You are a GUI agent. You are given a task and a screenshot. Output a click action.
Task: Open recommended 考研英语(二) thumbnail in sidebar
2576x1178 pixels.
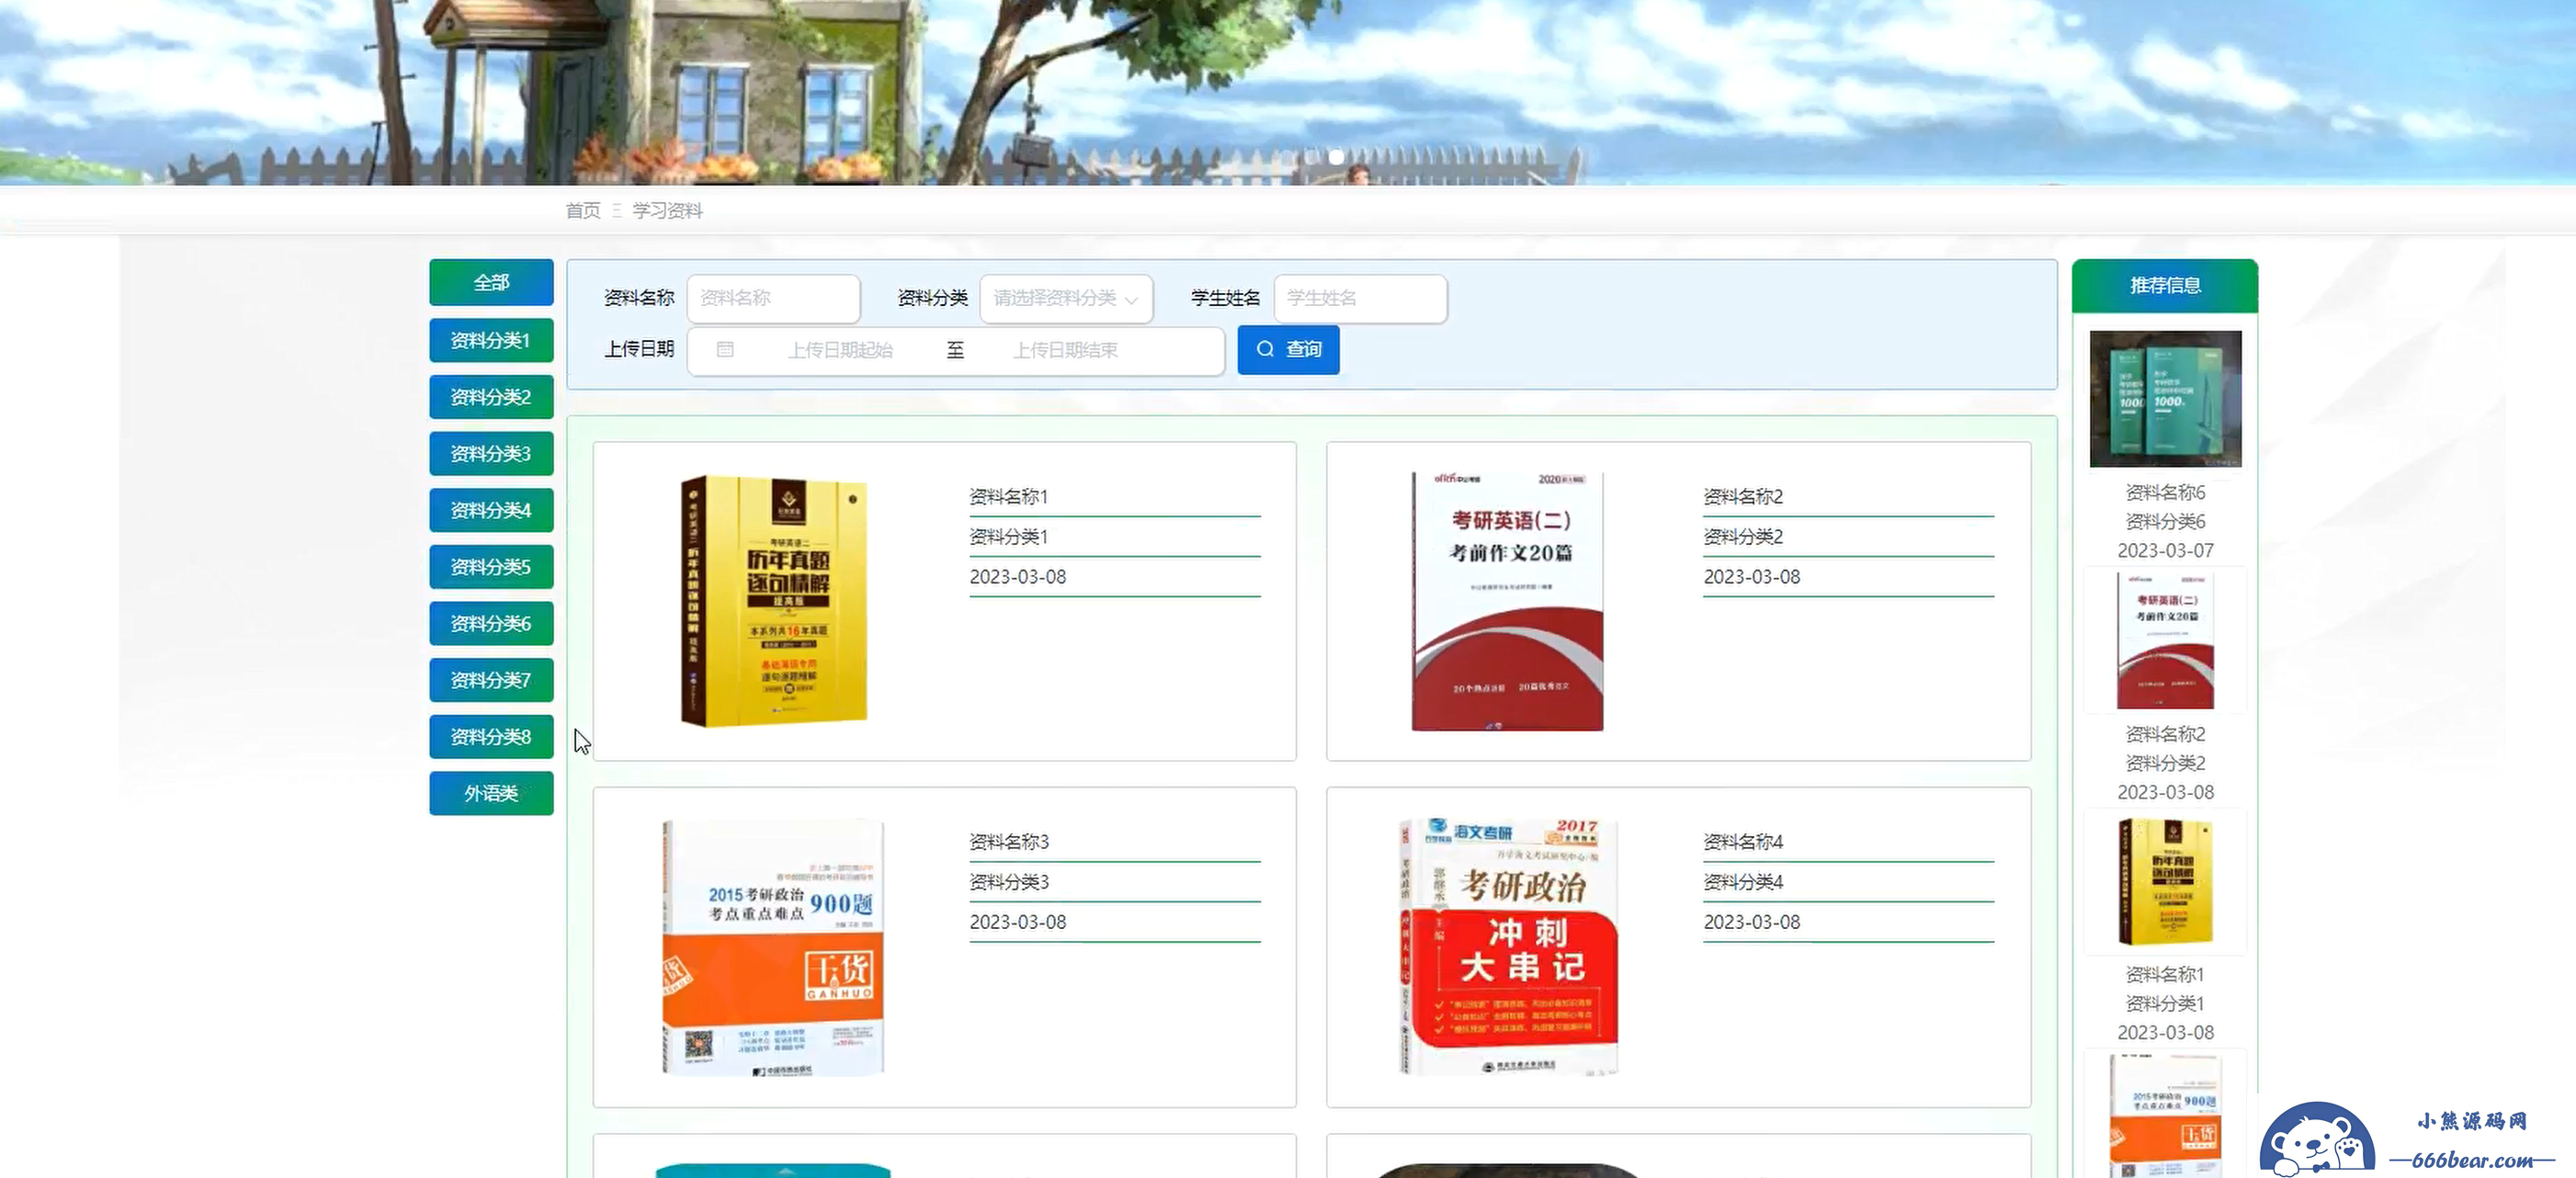coord(2165,641)
